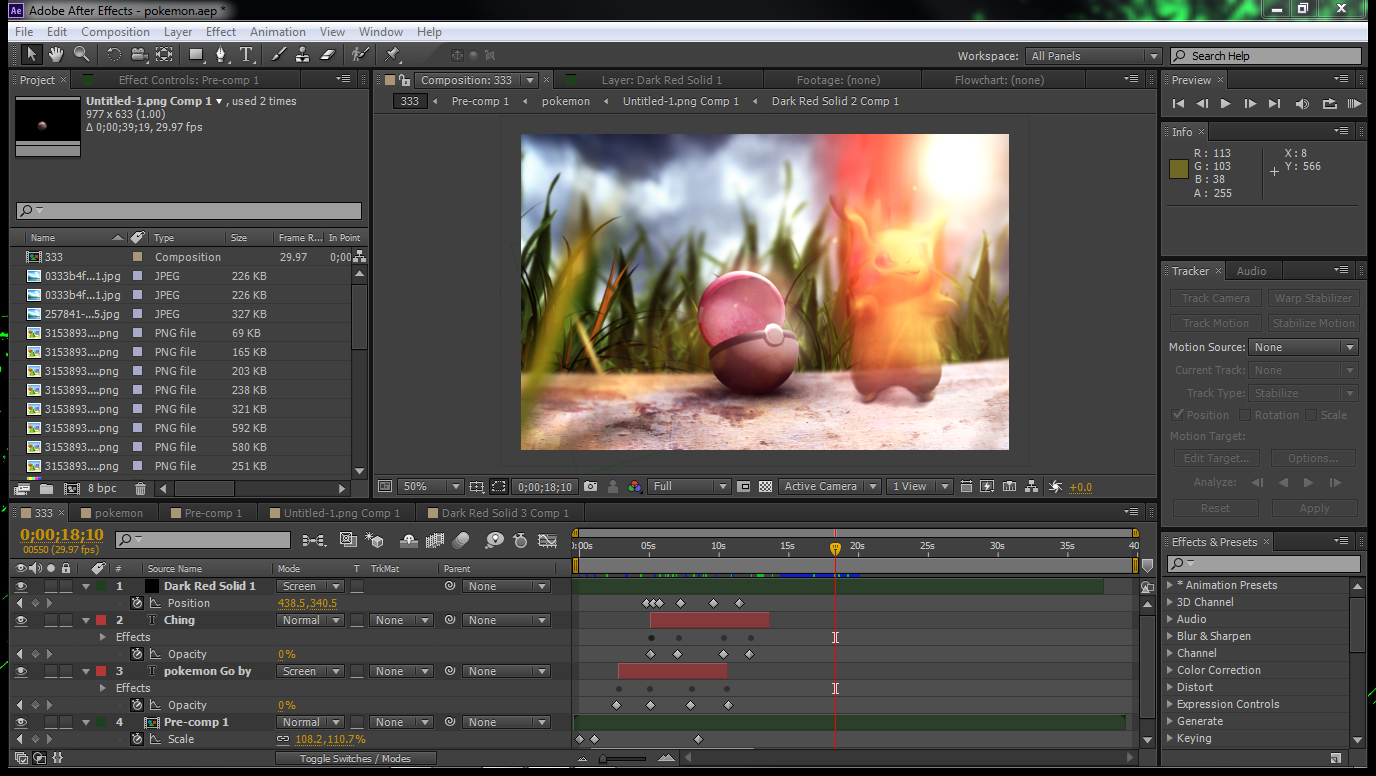Select the Pen tool
The height and width of the screenshot is (776, 1376).
pyautogui.click(x=222, y=55)
